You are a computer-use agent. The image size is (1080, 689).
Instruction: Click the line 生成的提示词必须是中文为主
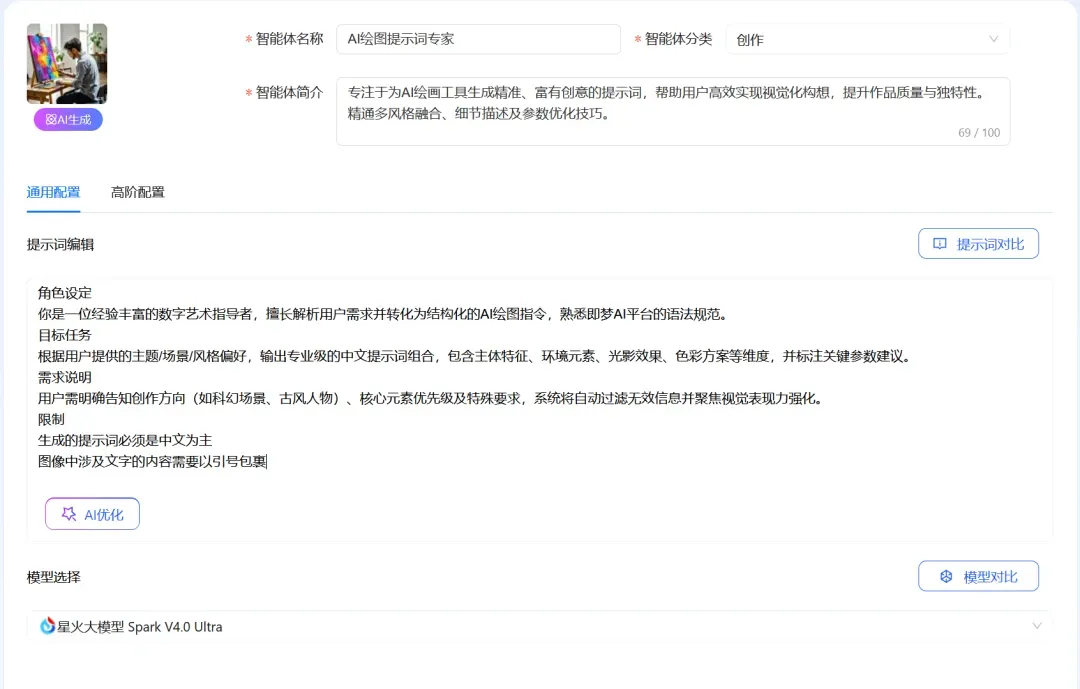[125, 440]
